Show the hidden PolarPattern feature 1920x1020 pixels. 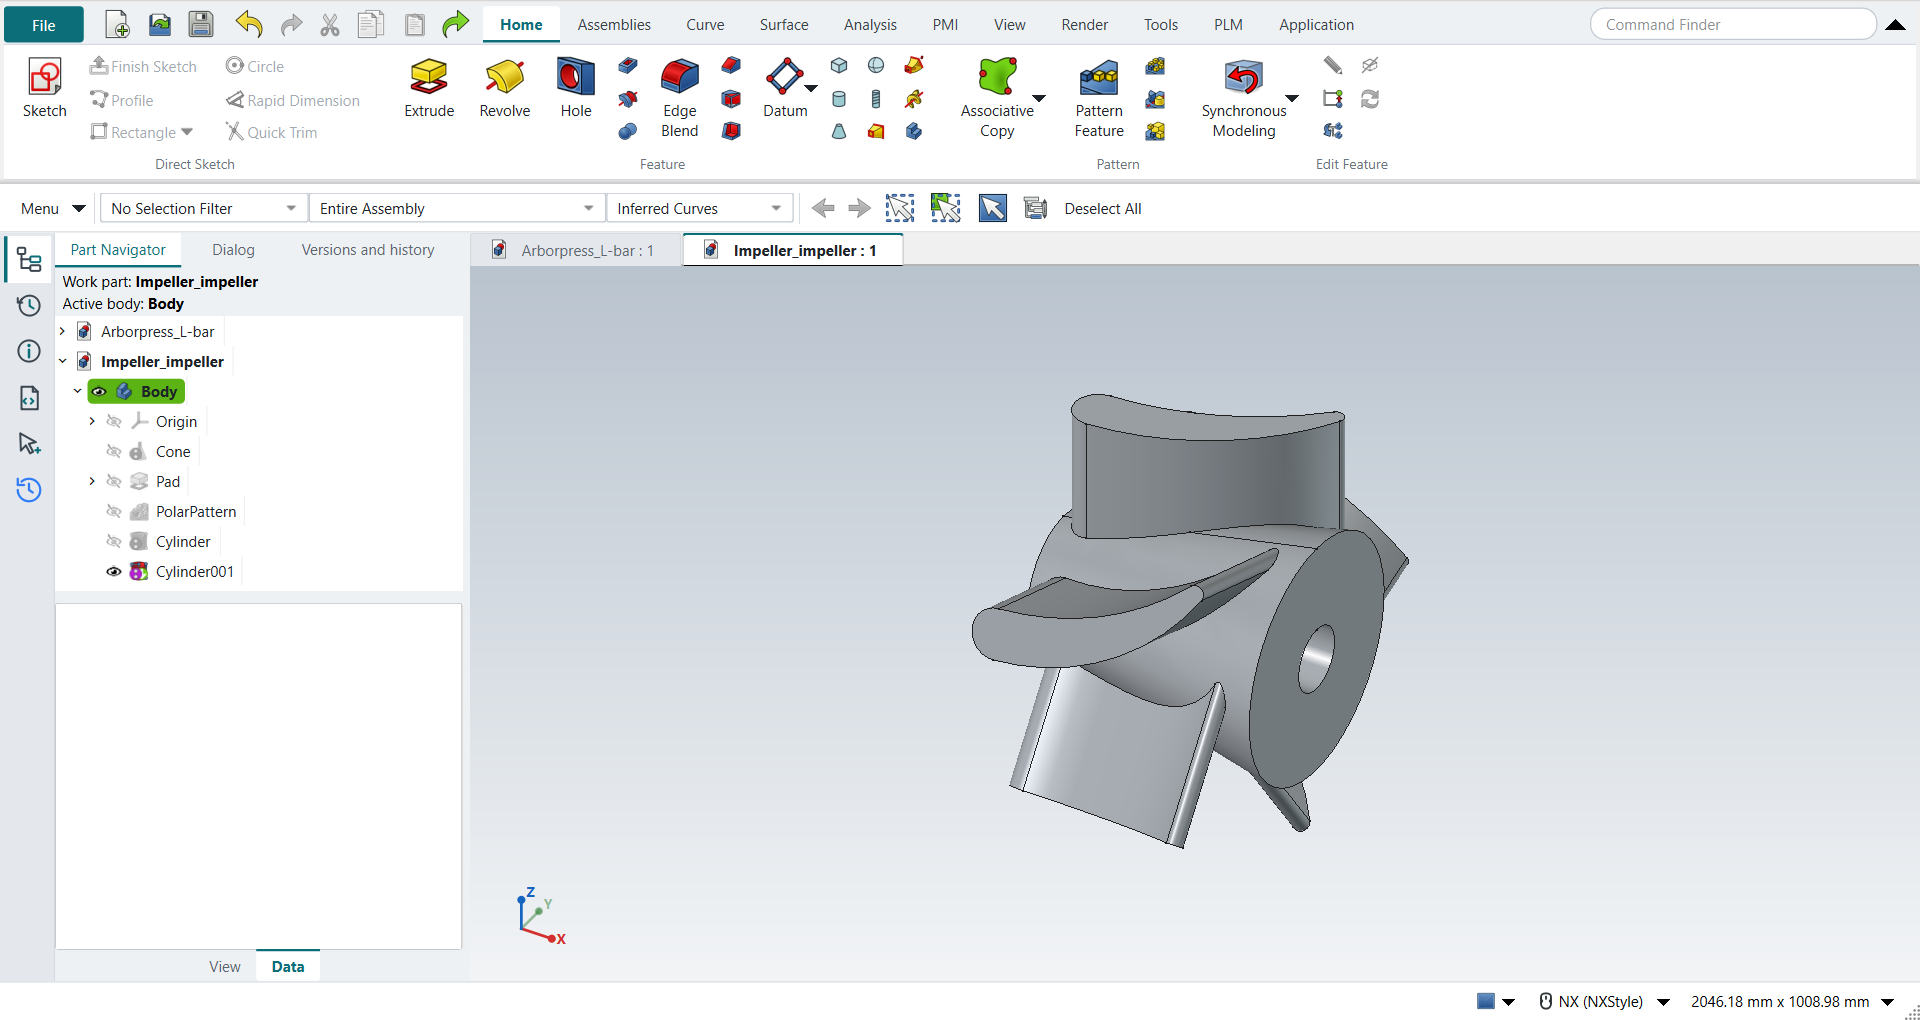[x=114, y=512]
